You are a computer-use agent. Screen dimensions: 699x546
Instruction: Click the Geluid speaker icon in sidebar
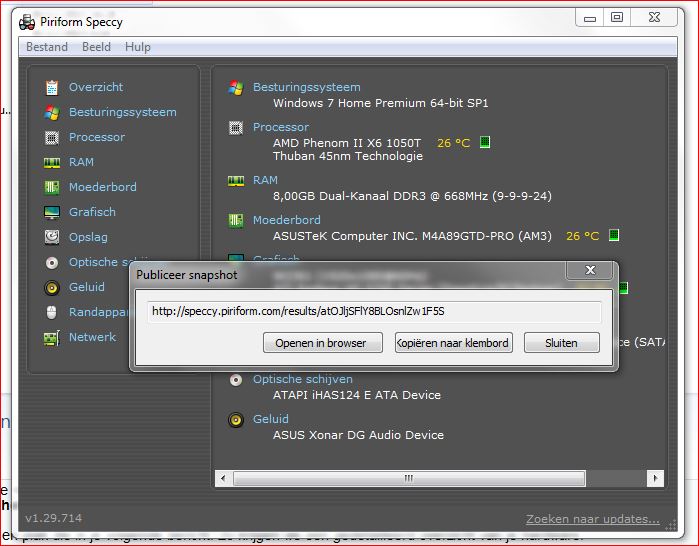52,287
